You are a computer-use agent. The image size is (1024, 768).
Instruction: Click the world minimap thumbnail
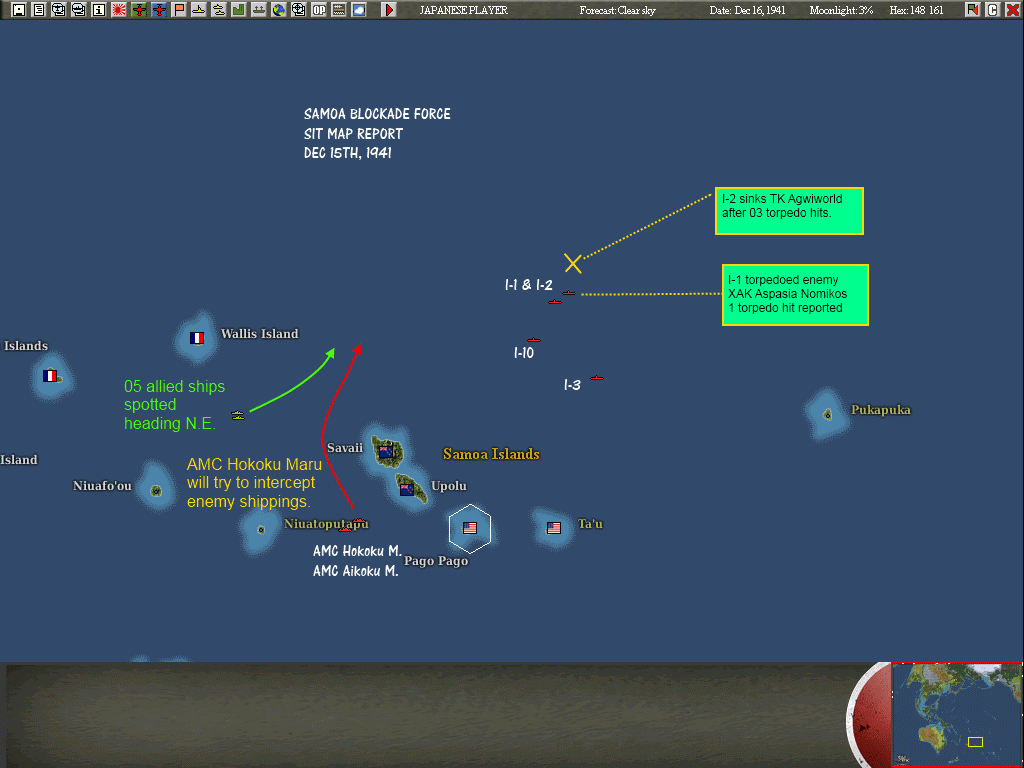(957, 714)
